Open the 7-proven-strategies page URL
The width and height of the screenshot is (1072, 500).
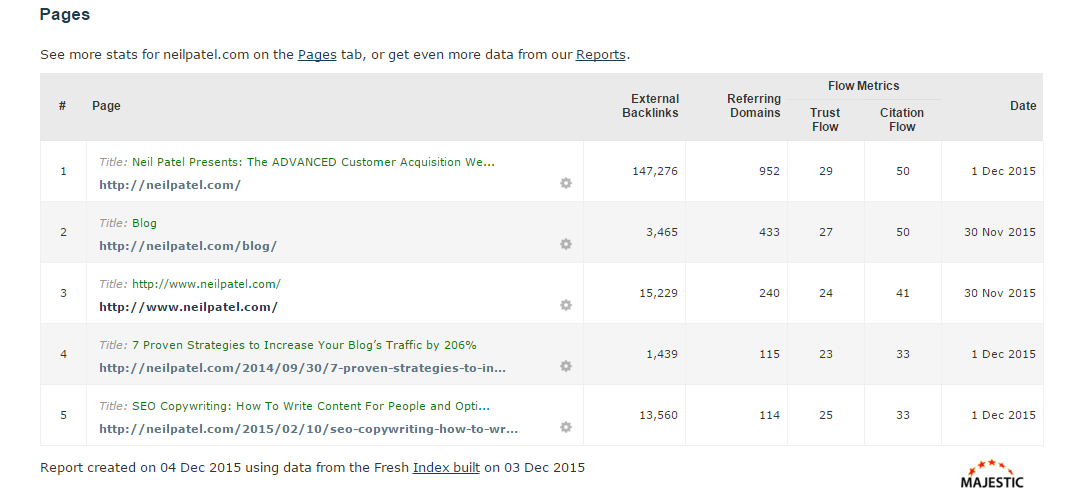pyautogui.click(x=302, y=368)
